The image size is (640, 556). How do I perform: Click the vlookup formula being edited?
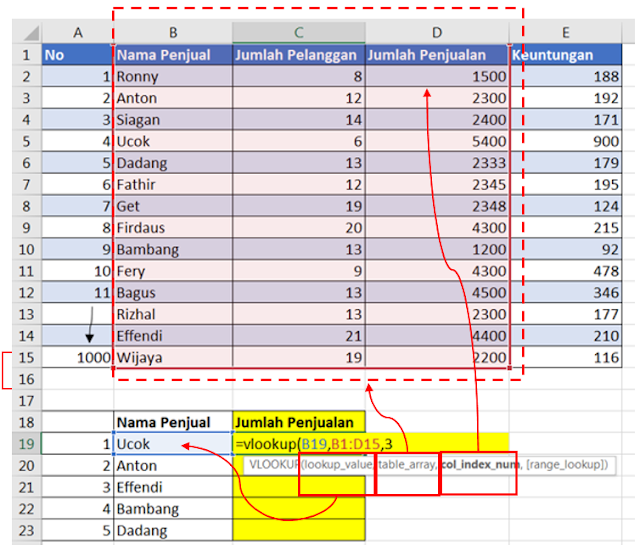coord(314,444)
